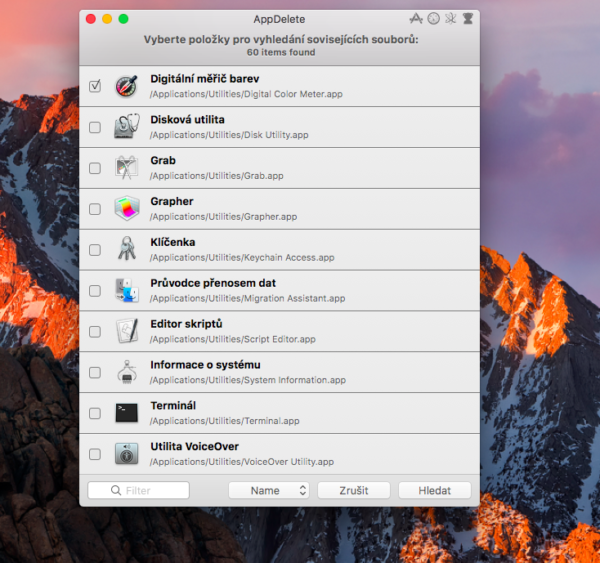Check the box for Grab
The width and height of the screenshot is (600, 563).
click(x=95, y=168)
